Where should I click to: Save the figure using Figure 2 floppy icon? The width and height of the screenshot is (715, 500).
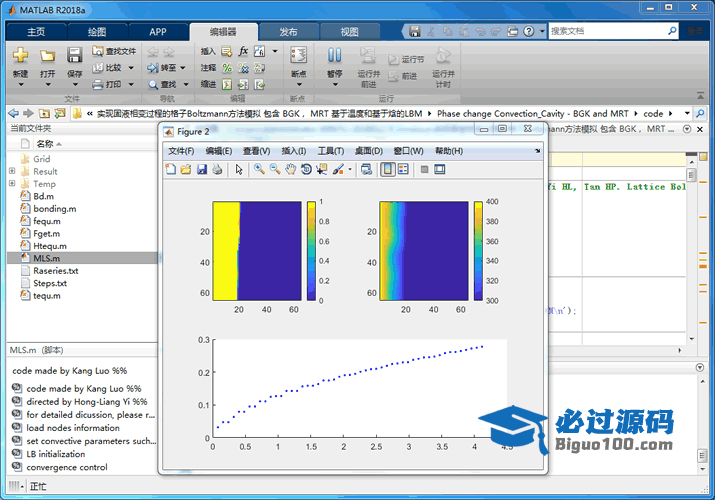202,170
